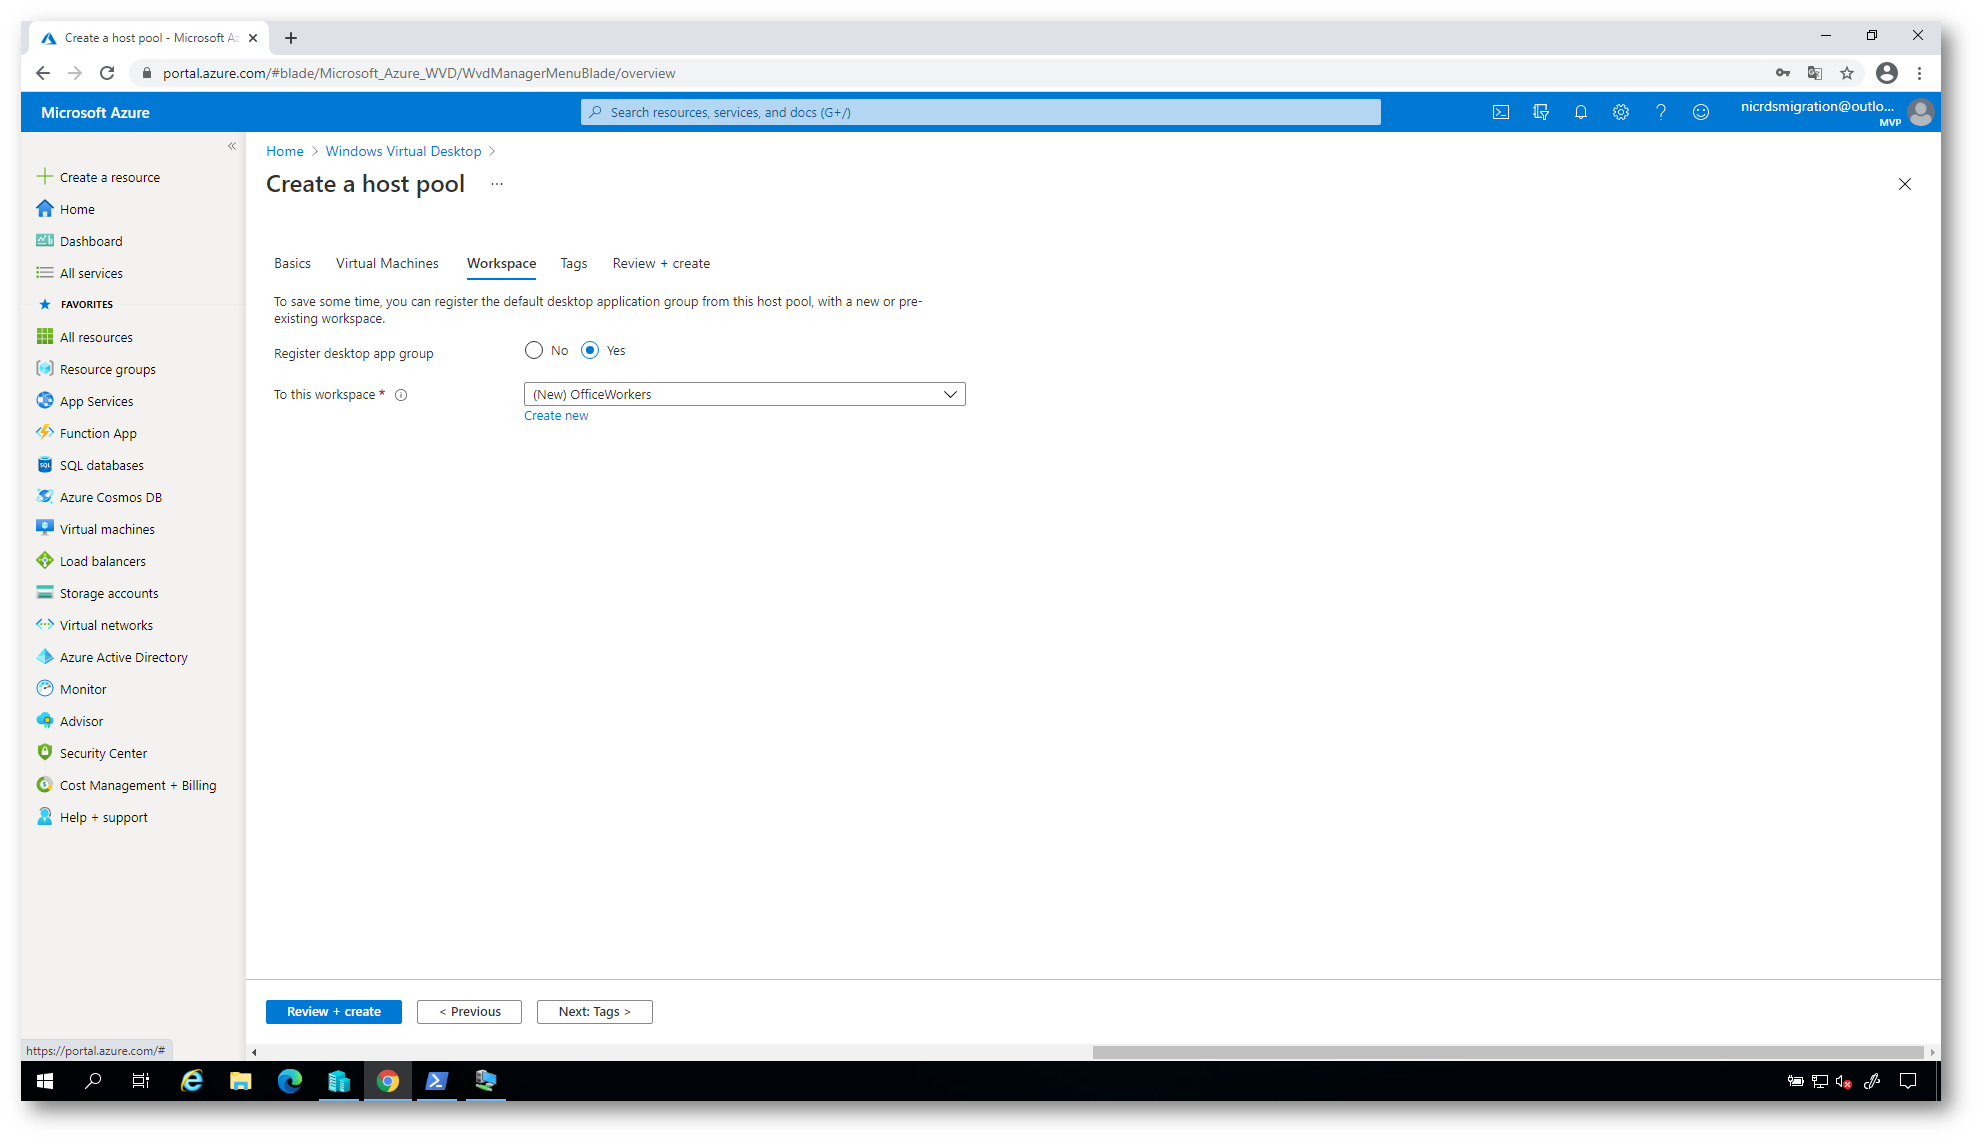The image size is (1983, 1143).
Task: Switch to the Virtual Machines tab
Action: (x=387, y=263)
